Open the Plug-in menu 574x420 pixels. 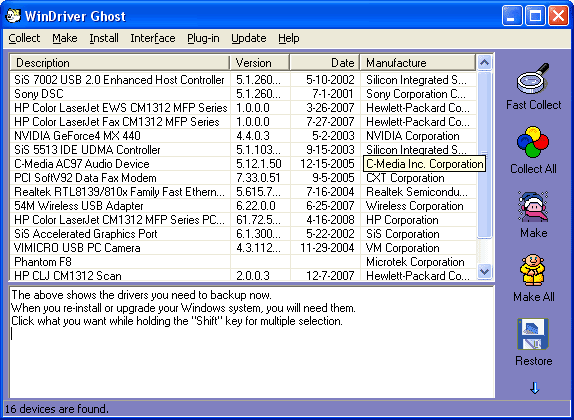[203, 38]
